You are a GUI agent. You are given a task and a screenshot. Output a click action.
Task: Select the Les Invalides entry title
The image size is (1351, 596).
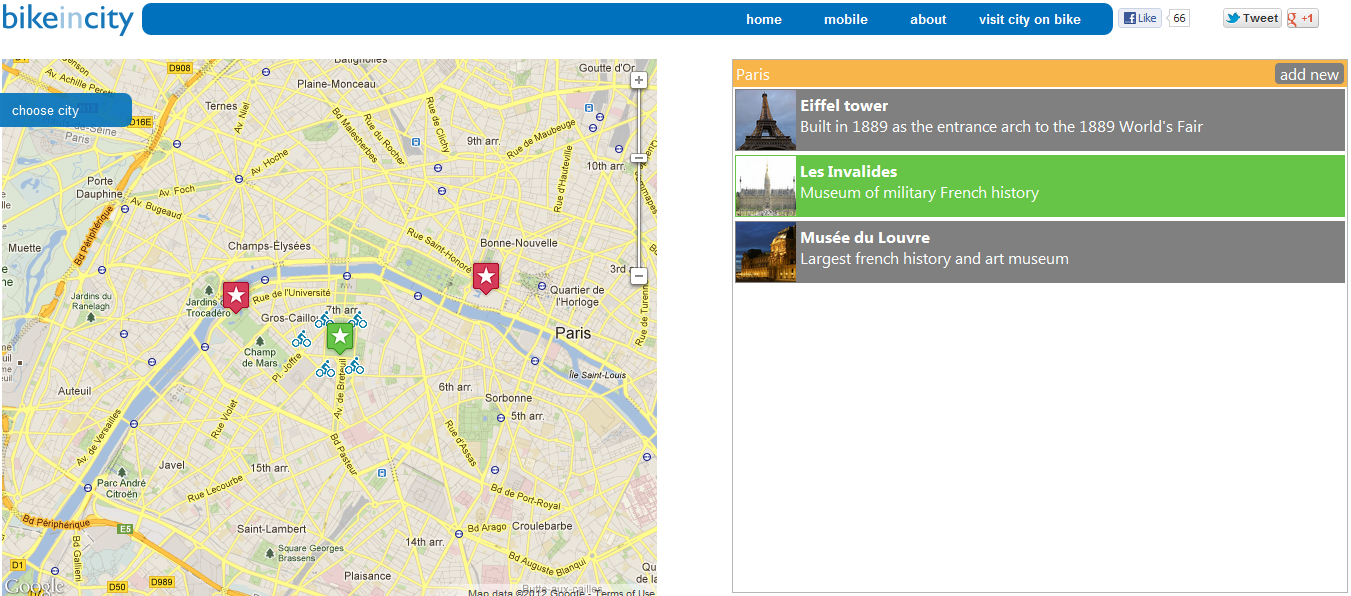(849, 171)
